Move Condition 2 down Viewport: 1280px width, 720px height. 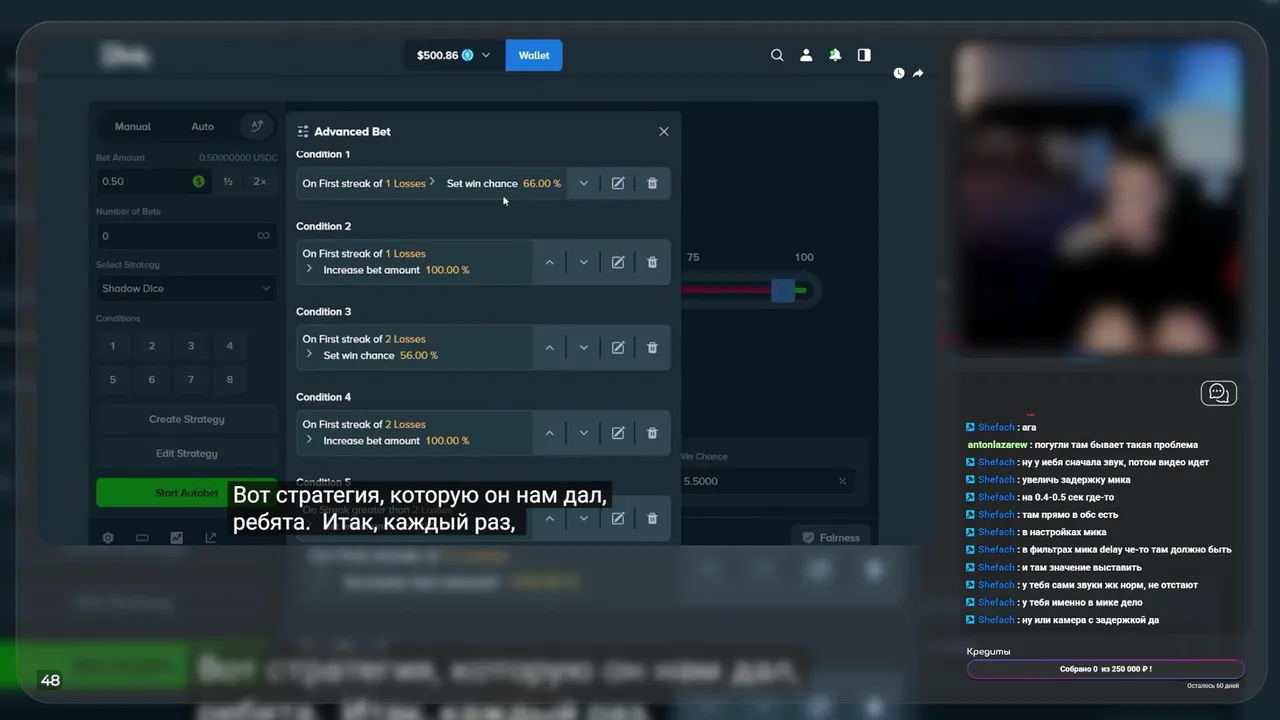pos(584,262)
